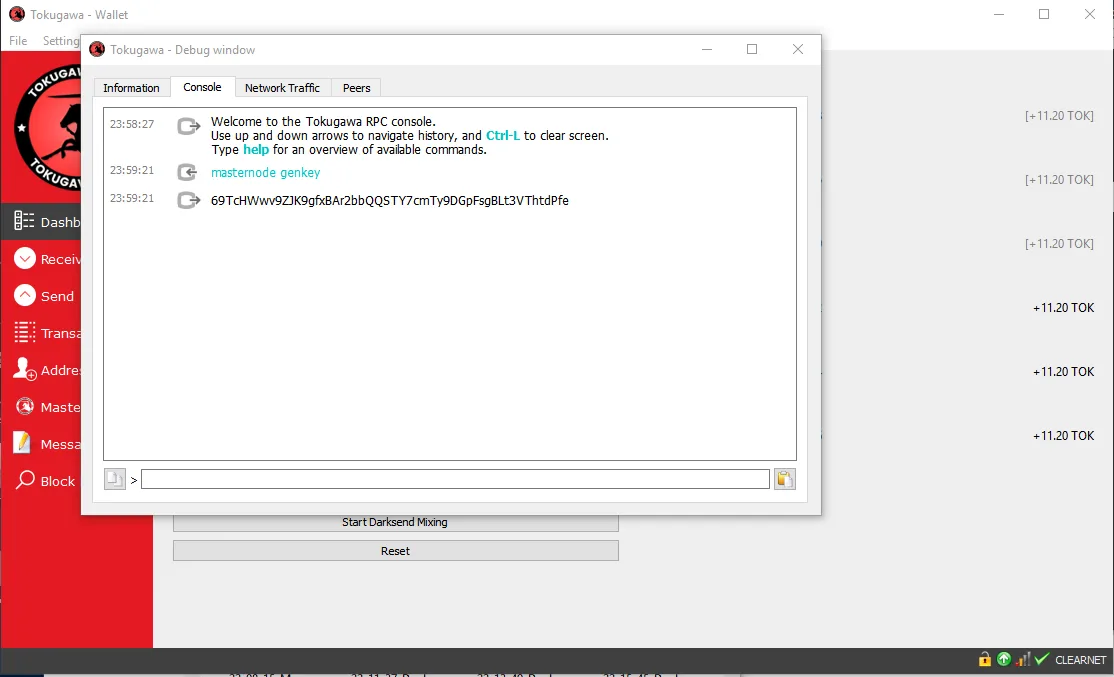Image resolution: width=1114 pixels, height=677 pixels.
Task: Open the Block explorer search icon in the sidebar
Action: (x=25, y=480)
